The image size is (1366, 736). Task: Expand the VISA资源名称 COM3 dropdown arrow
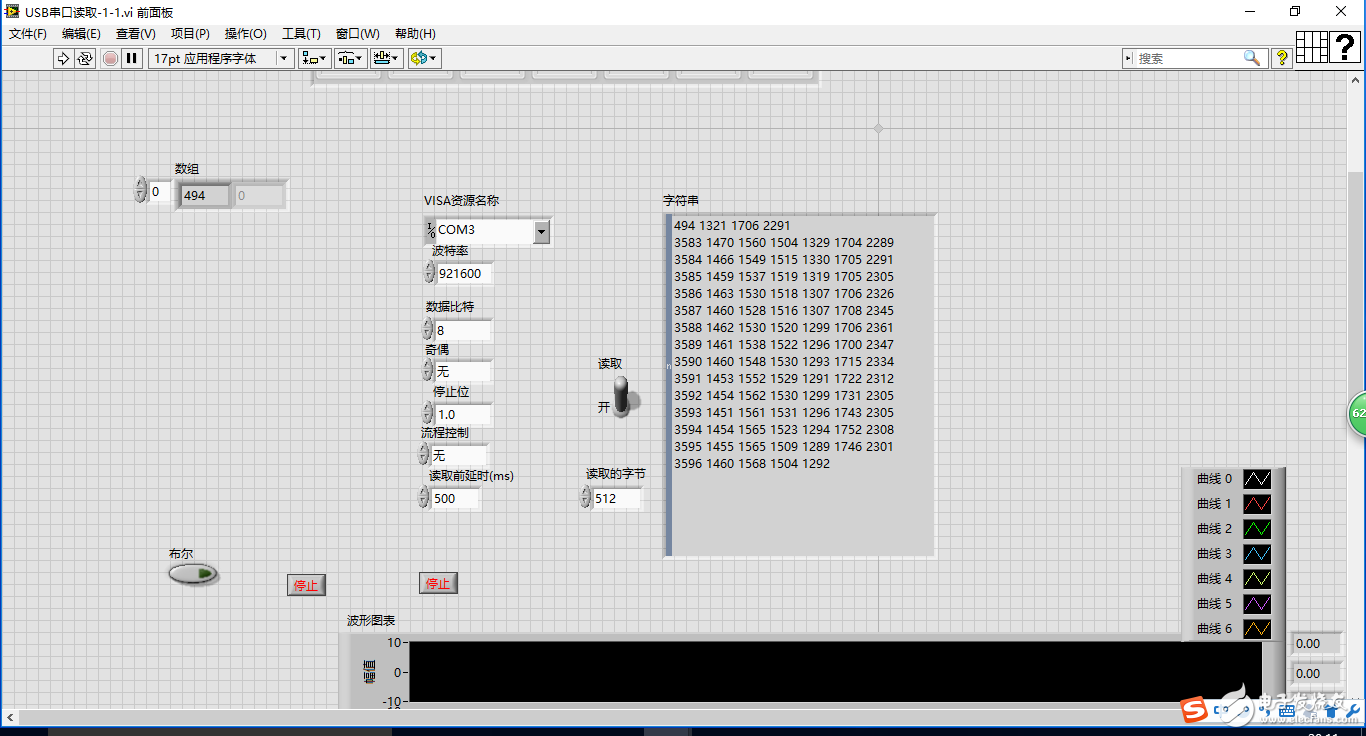[x=541, y=231]
